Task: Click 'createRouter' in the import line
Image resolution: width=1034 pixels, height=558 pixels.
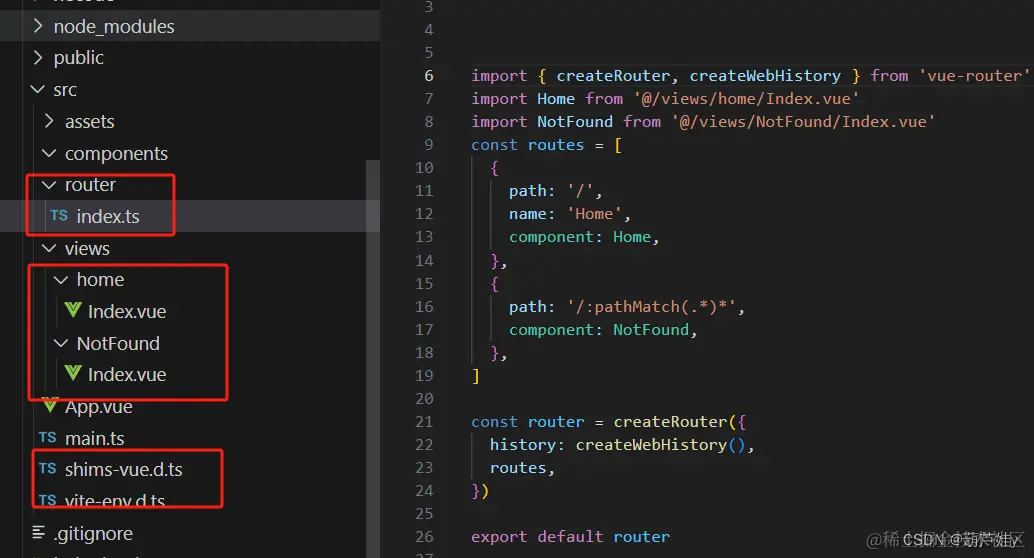Action: (x=613, y=76)
